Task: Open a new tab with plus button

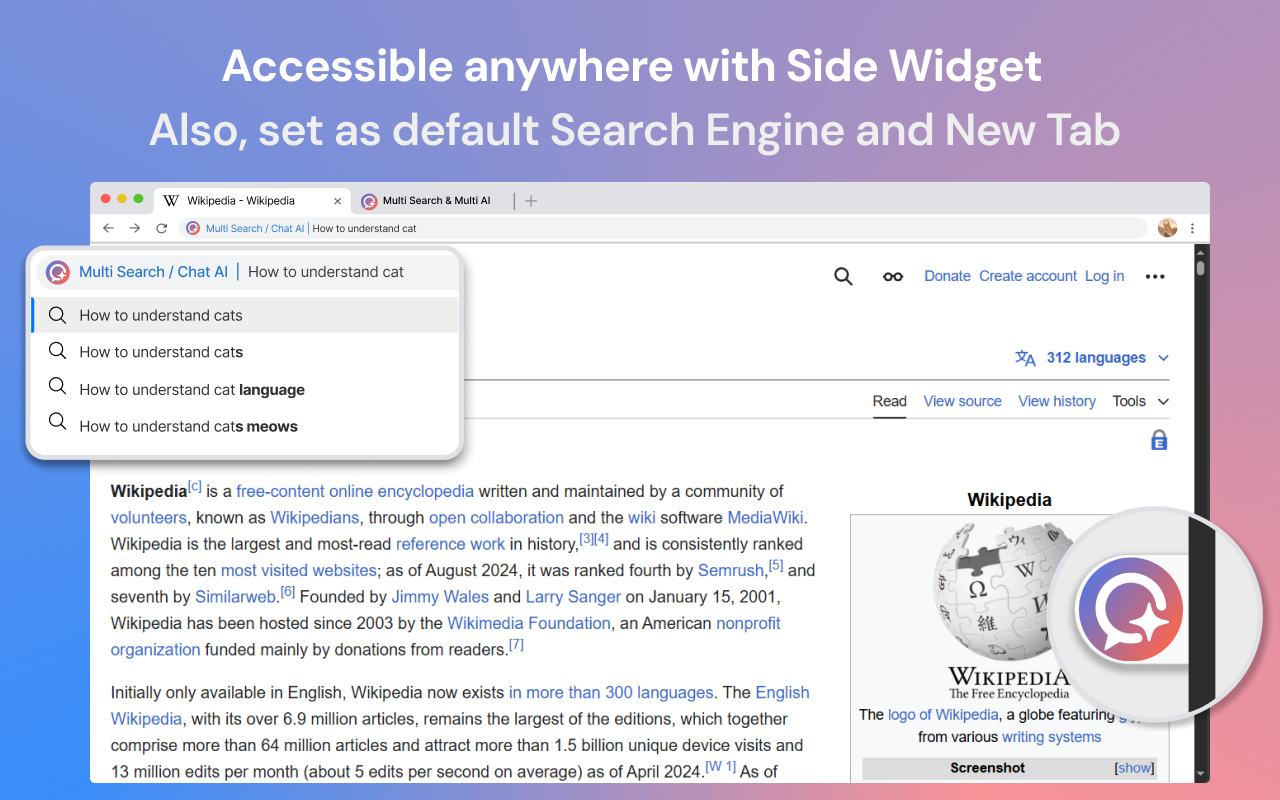Action: tap(531, 201)
